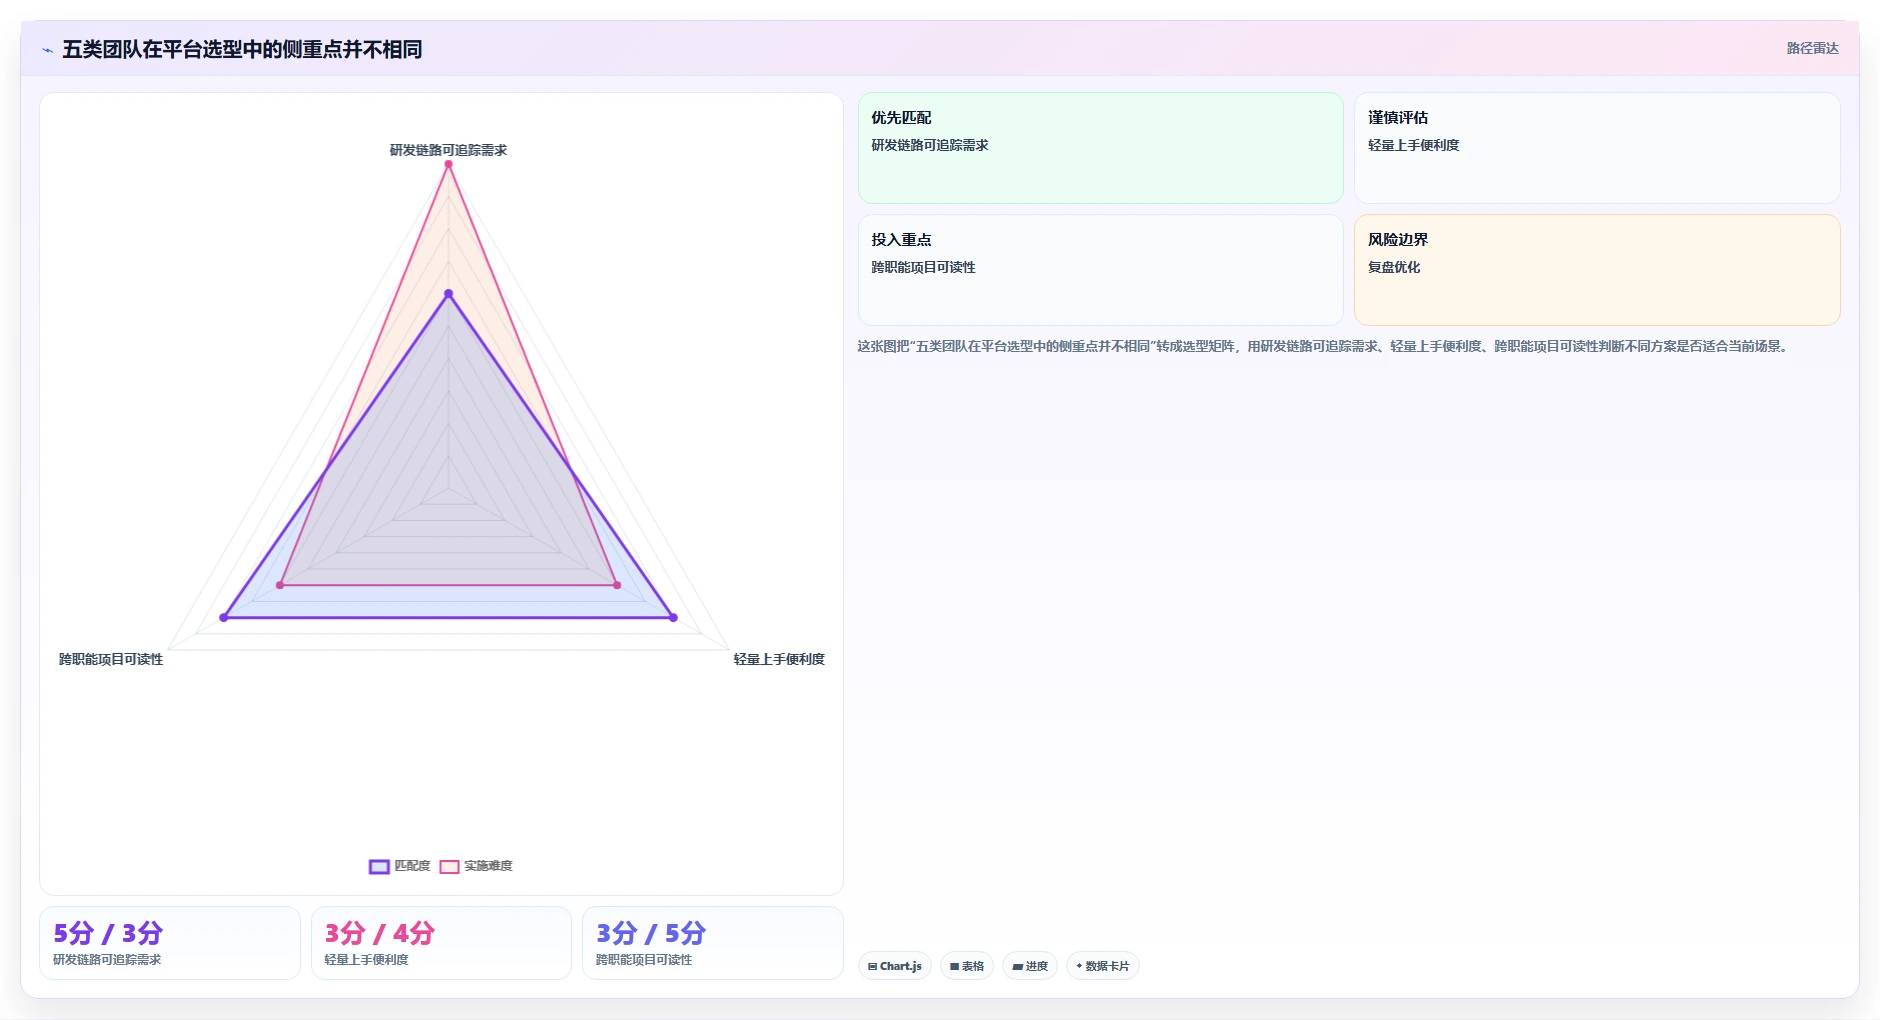1880x1020 pixels.
Task: Click pink data point at top radar vertex
Action: coord(448,164)
